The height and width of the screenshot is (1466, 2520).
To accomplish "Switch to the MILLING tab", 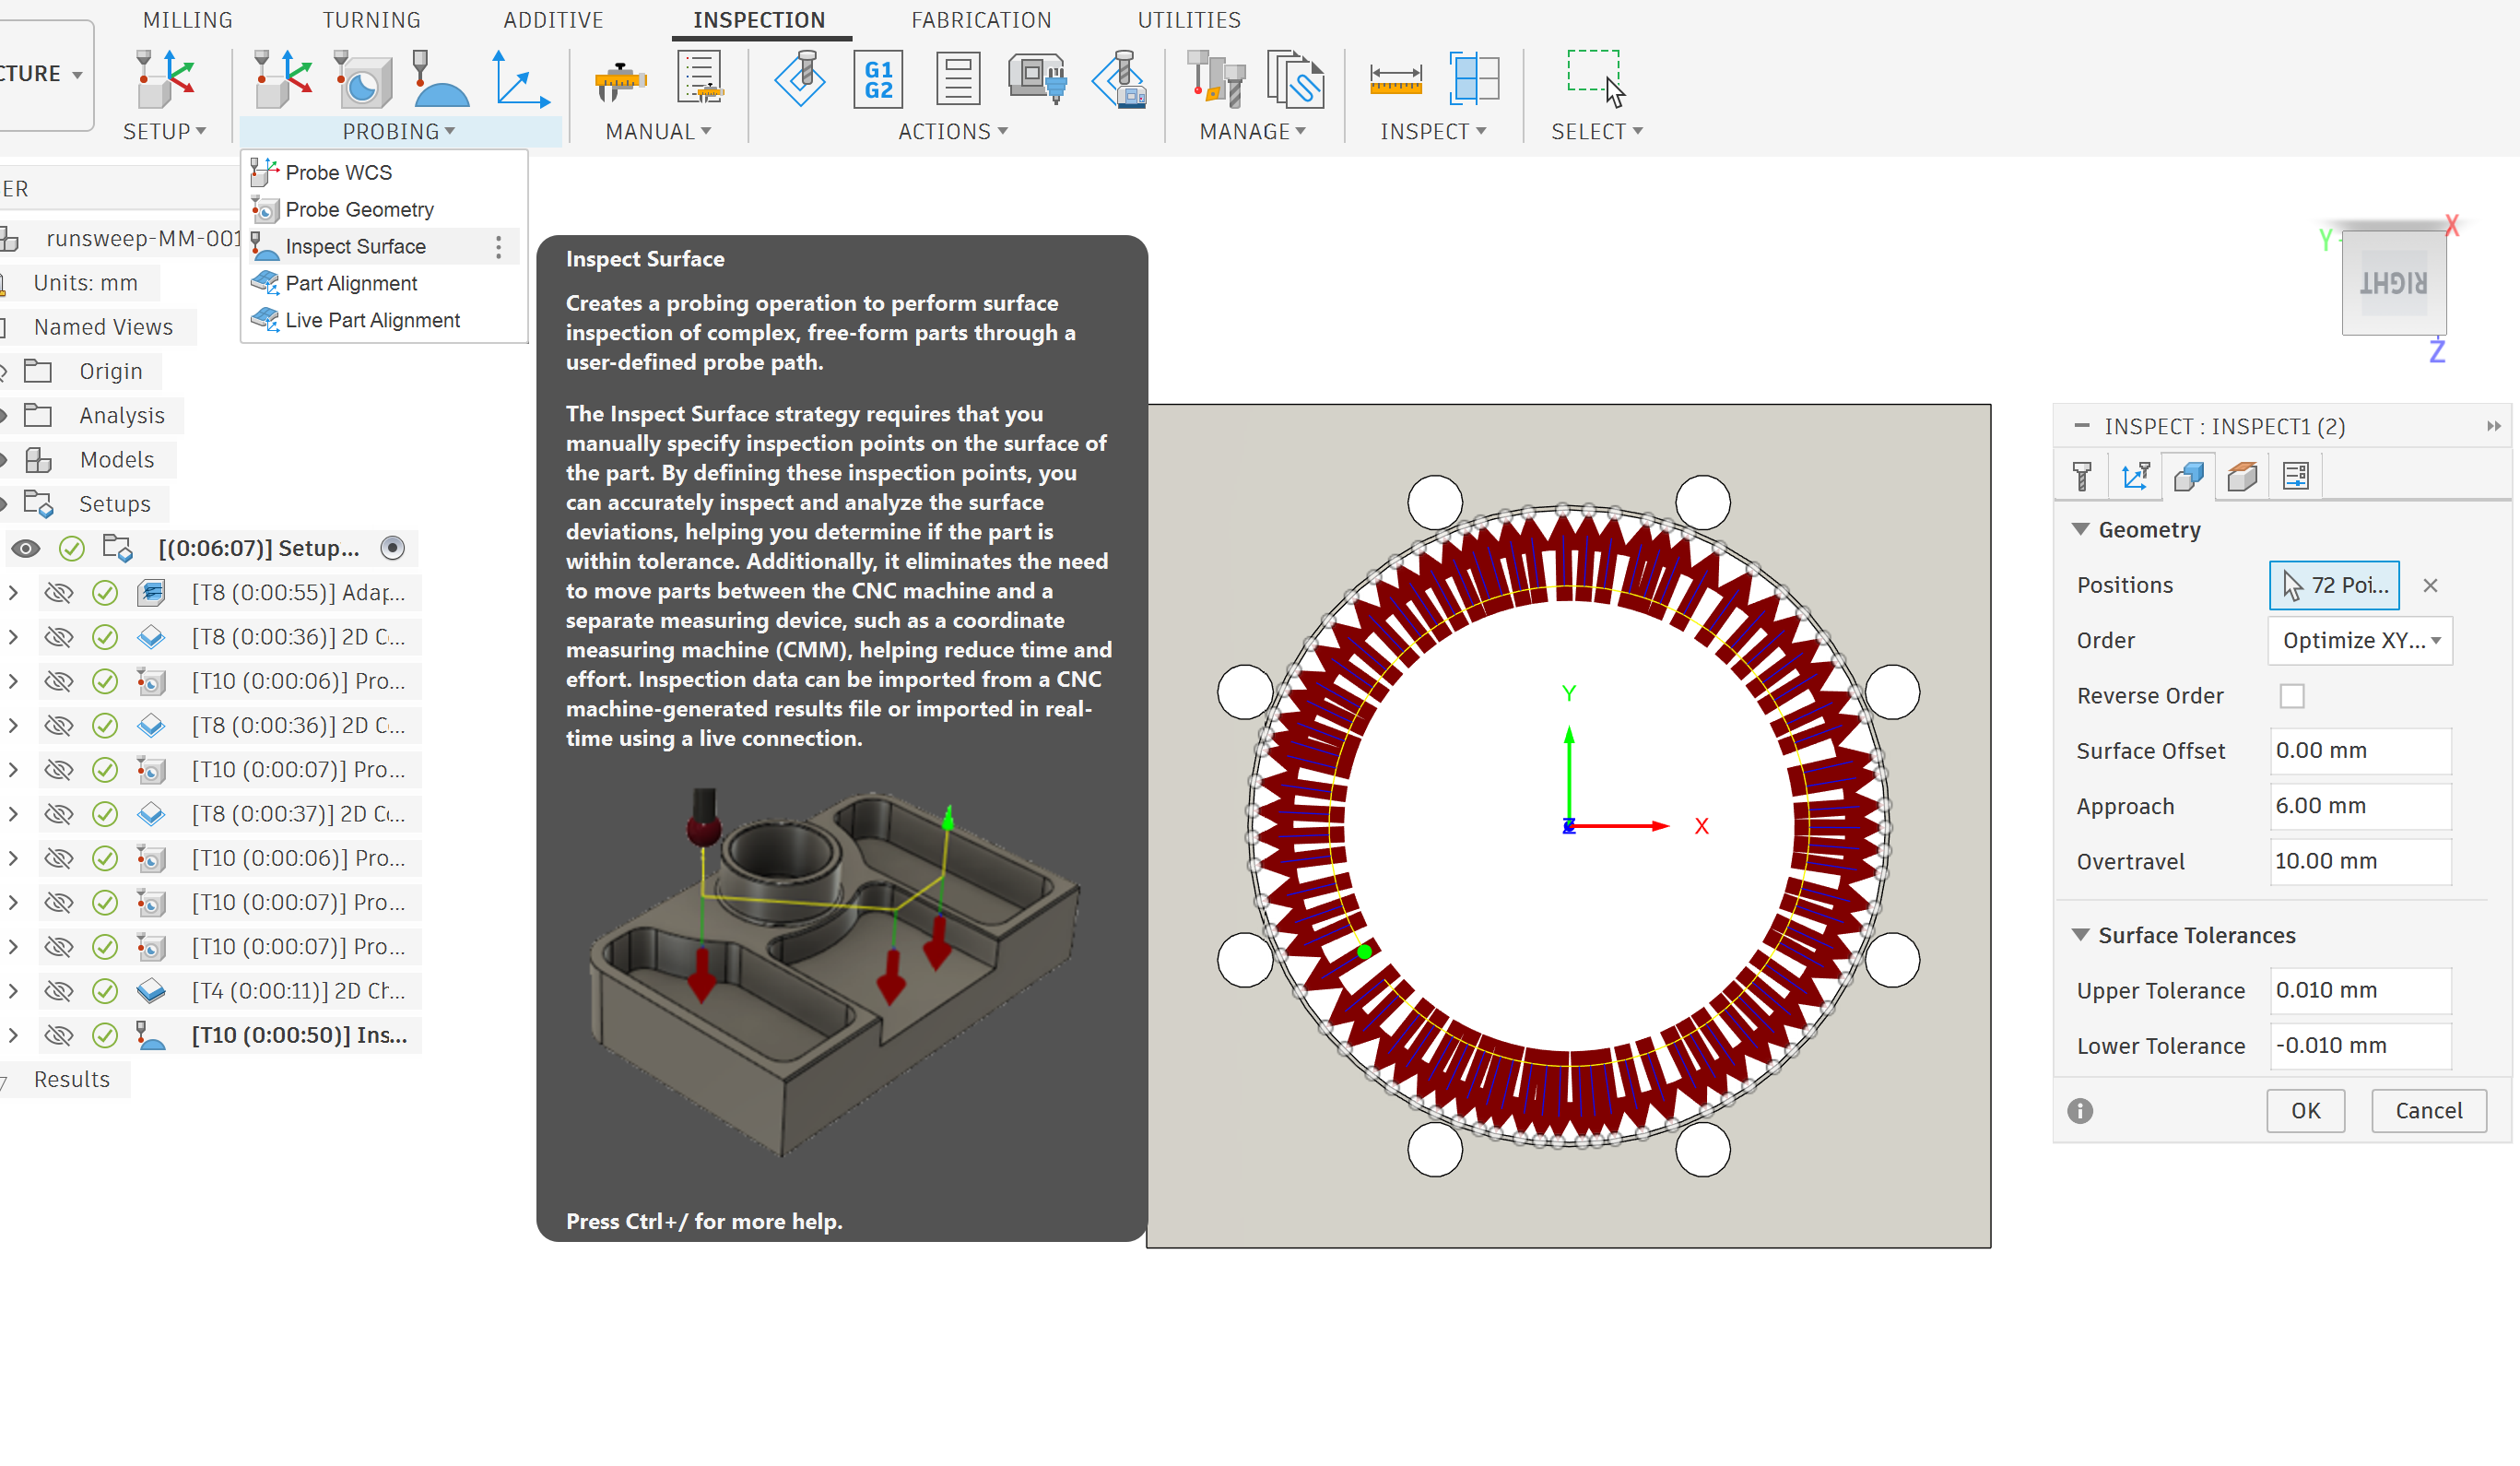I will pyautogui.click(x=187, y=20).
